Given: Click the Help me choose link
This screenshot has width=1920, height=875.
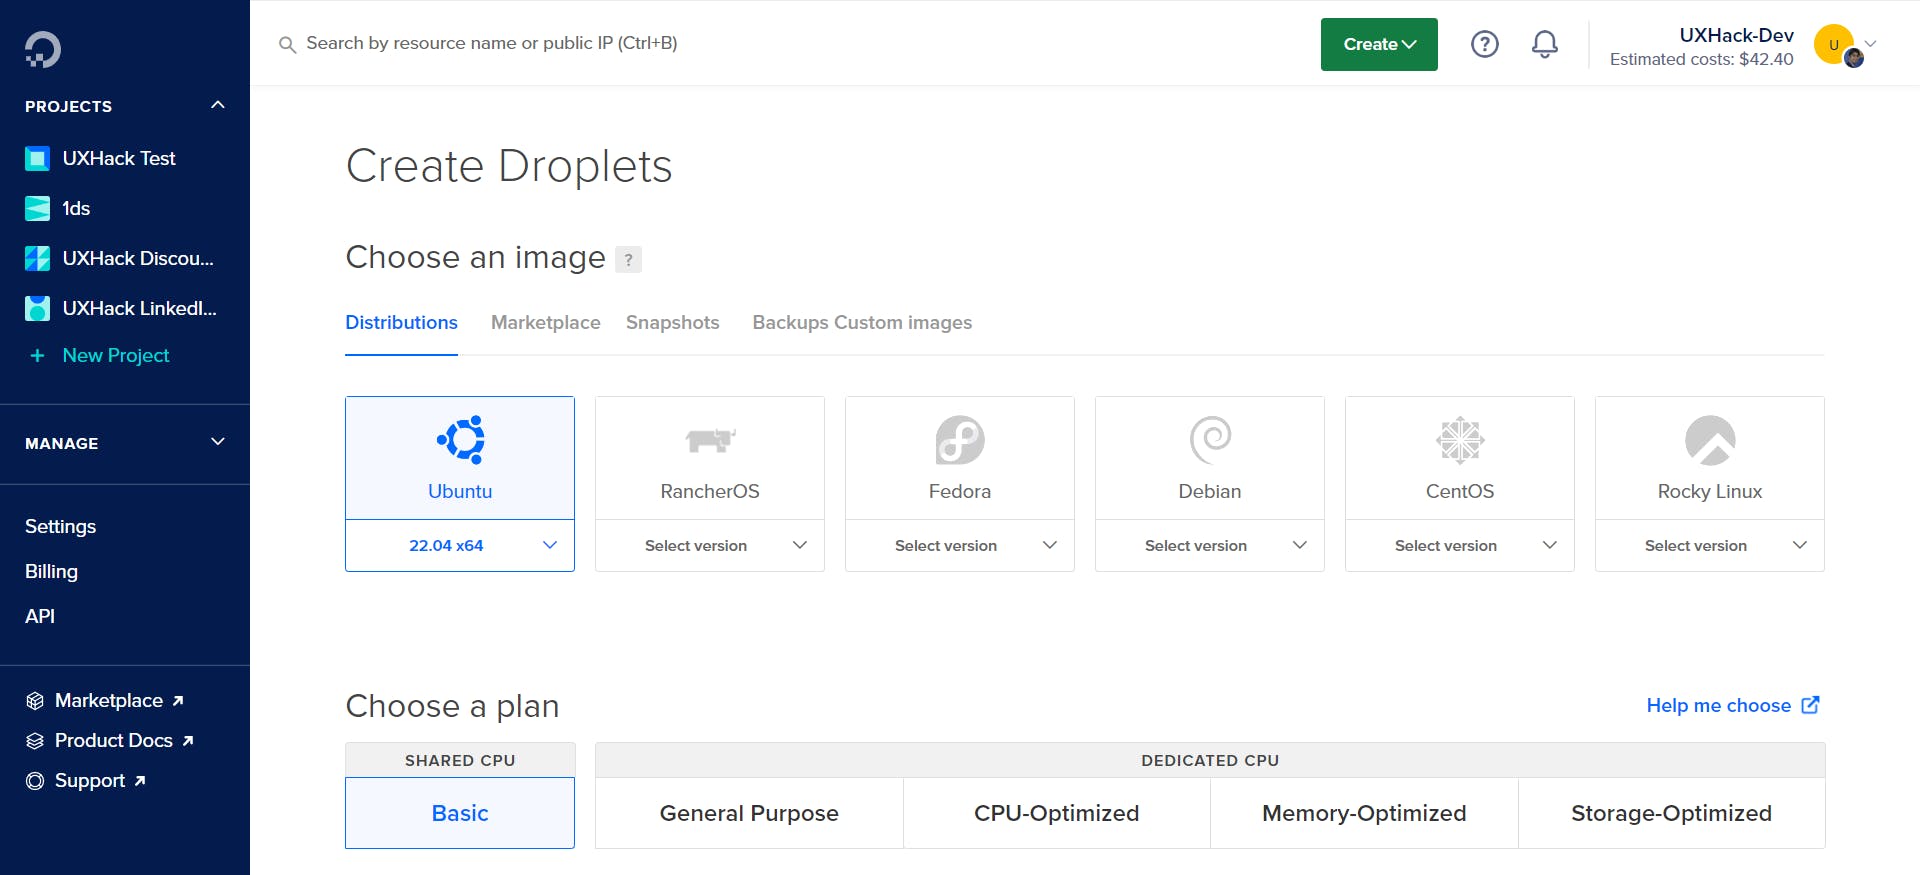Looking at the screenshot, I should tap(1732, 705).
